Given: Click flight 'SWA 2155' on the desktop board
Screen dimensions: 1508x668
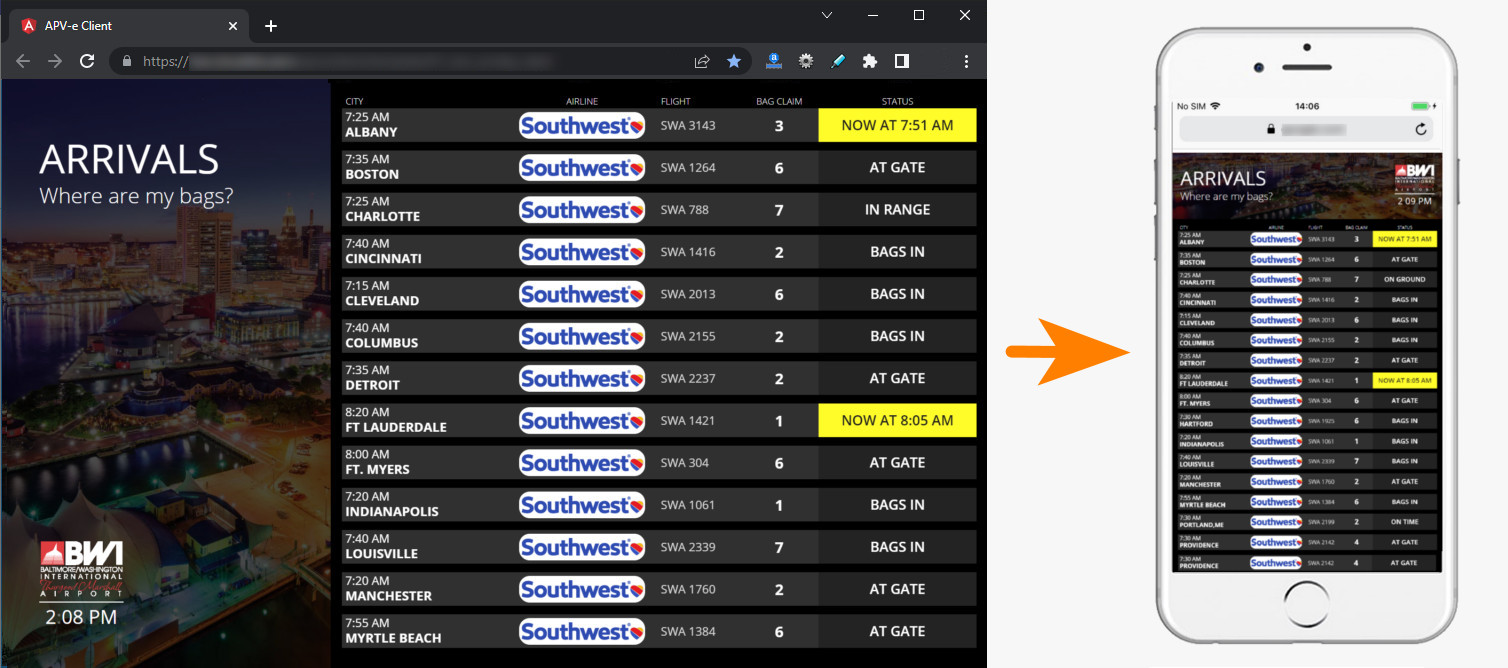Looking at the screenshot, I should pyautogui.click(x=688, y=336).
